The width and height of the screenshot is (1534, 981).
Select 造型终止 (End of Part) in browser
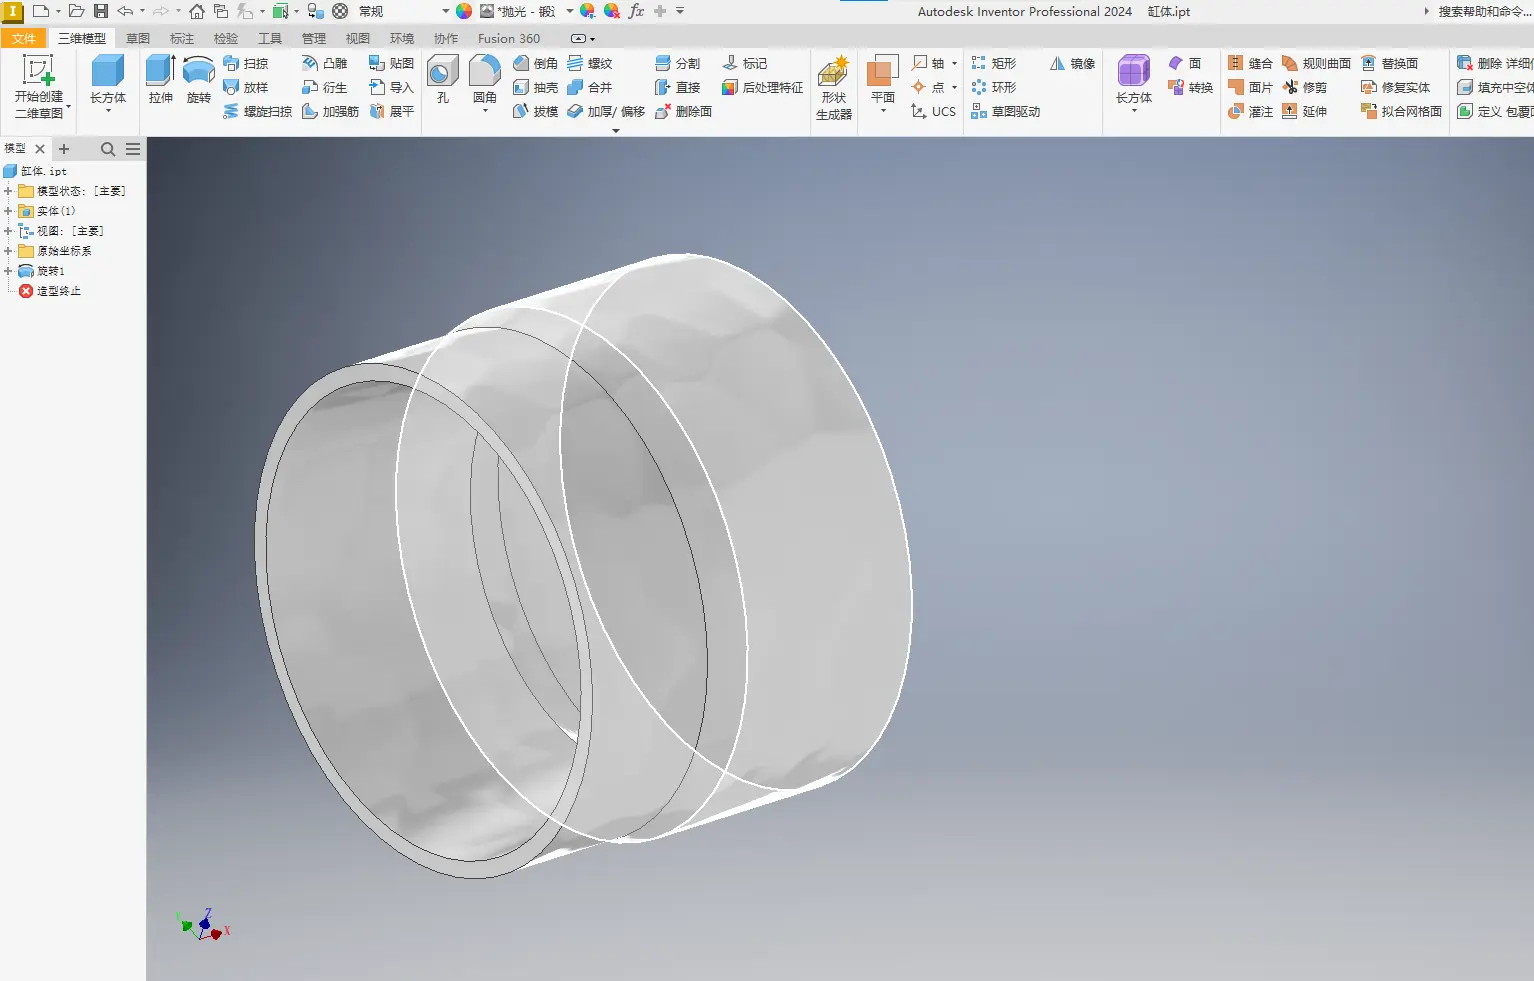coord(50,291)
